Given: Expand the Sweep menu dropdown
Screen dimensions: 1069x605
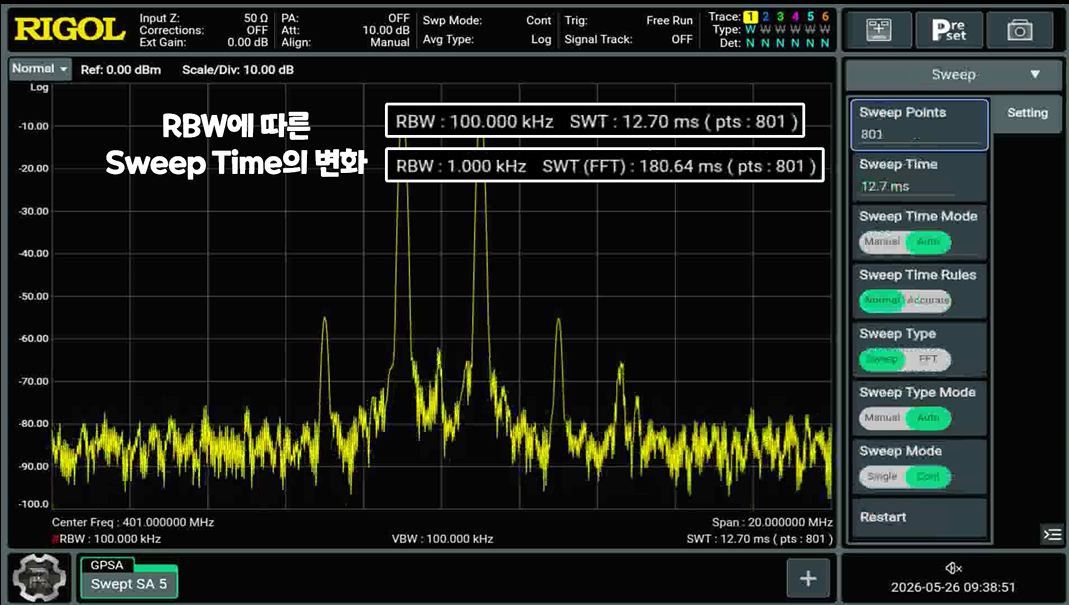Looking at the screenshot, I should 953,74.
